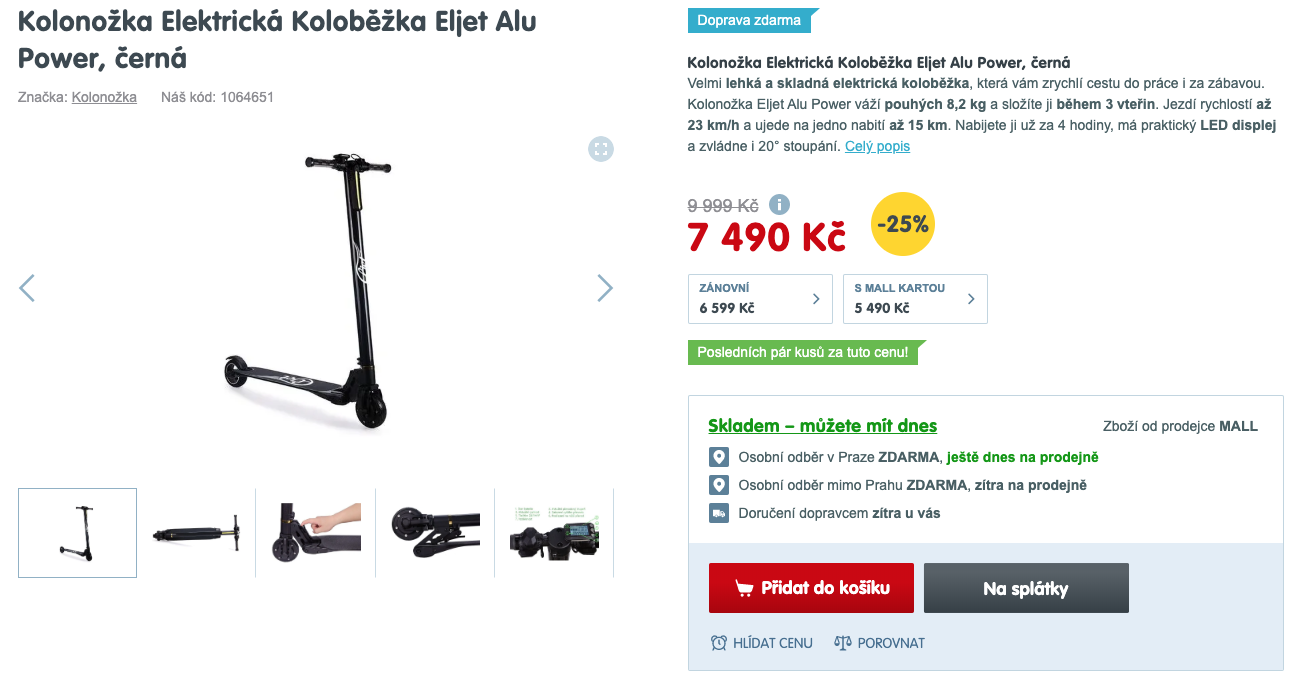The image size is (1291, 676).
Task: Select the thumbnail showing hand folding scooter
Action: 316,533
